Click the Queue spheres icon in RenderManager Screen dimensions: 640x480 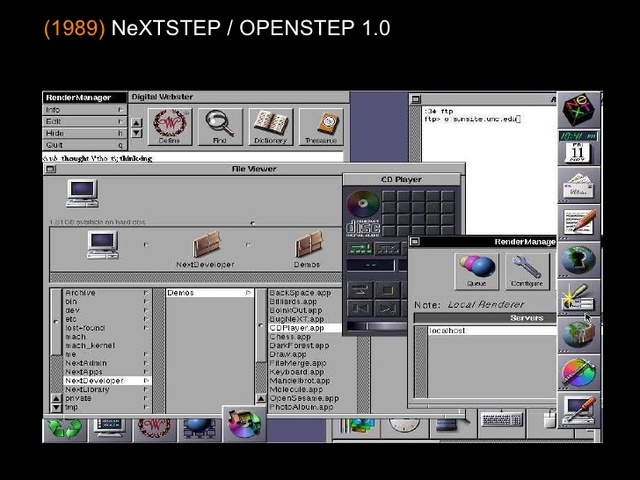pyautogui.click(x=476, y=271)
